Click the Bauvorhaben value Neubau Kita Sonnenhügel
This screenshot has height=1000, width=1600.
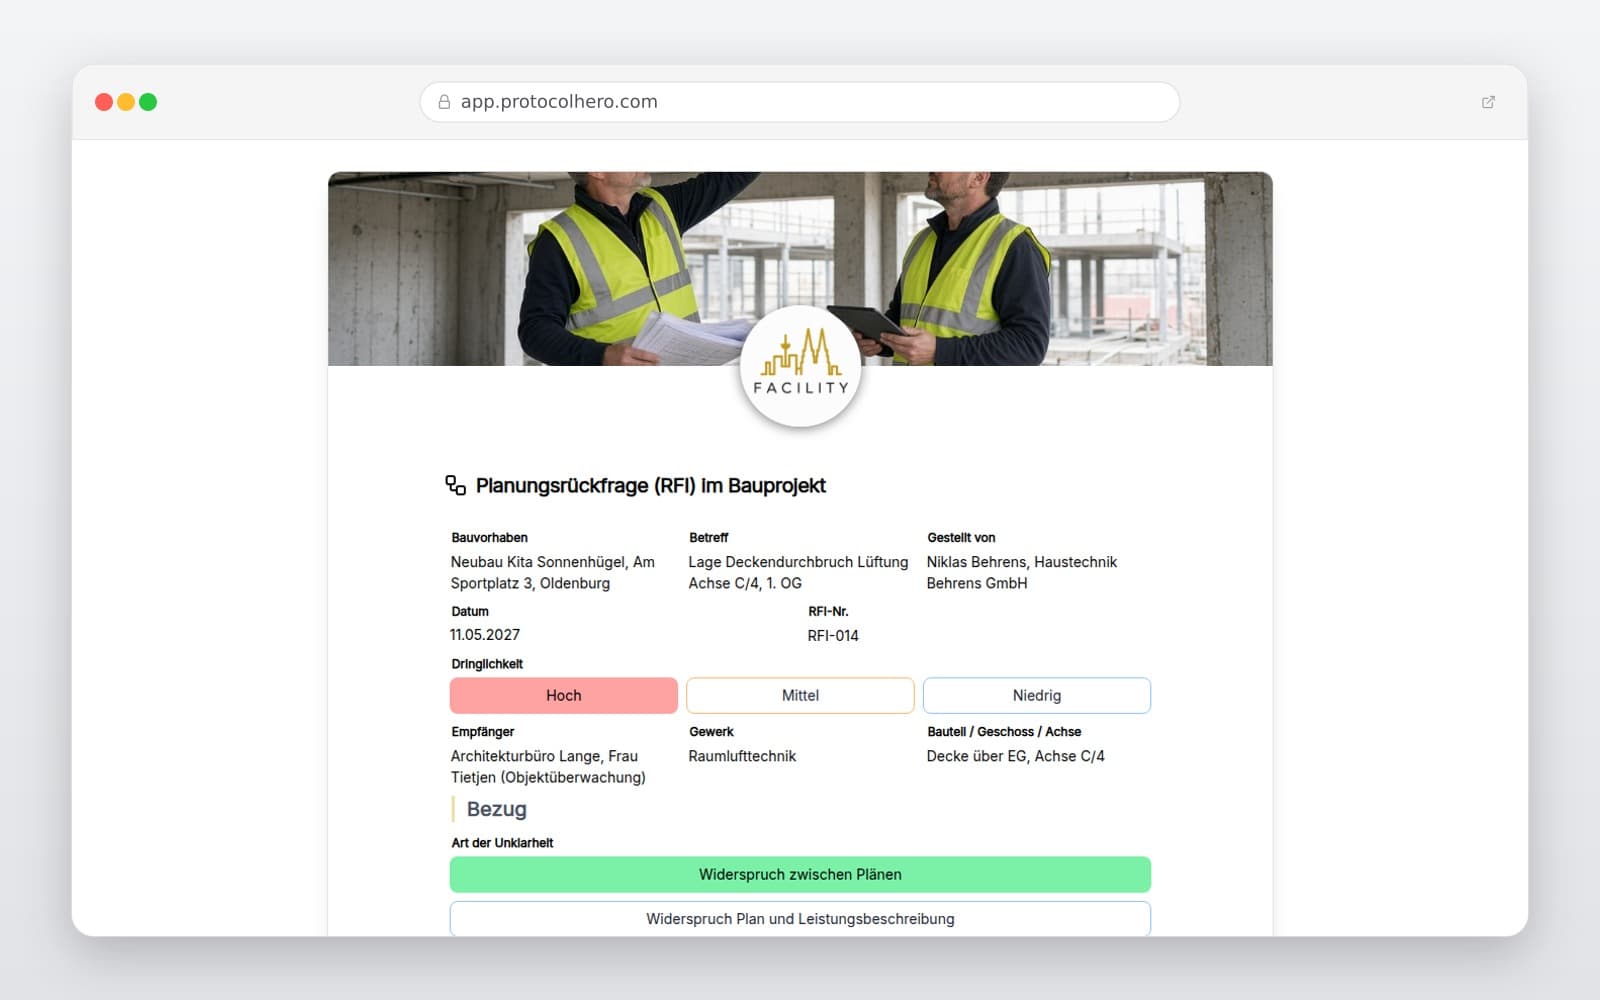(x=553, y=573)
